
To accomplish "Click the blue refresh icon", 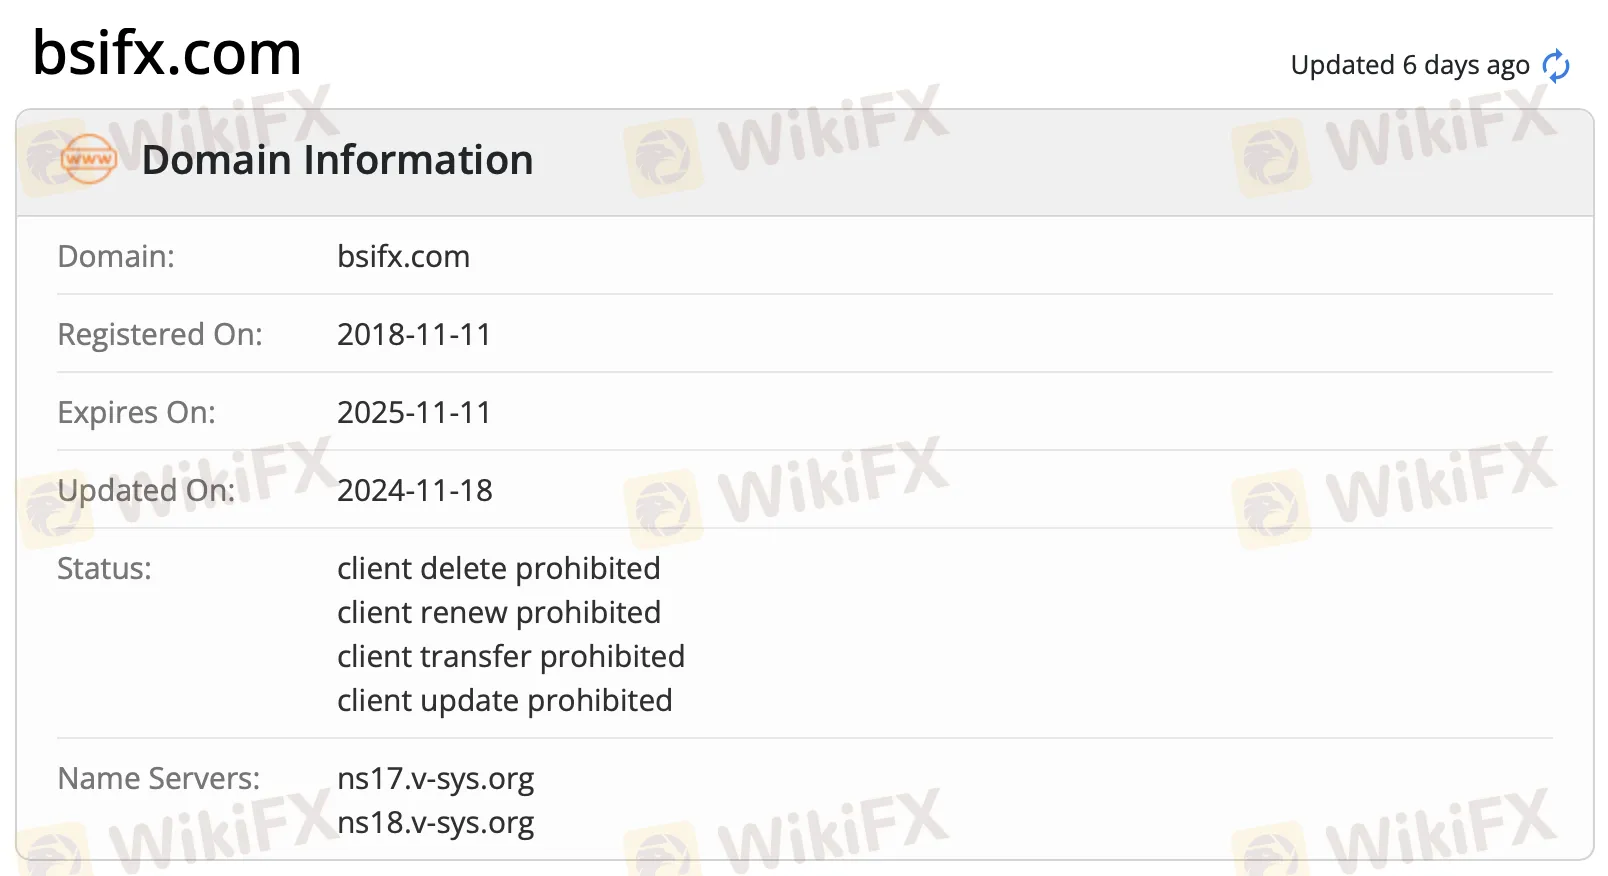I will coord(1556,66).
